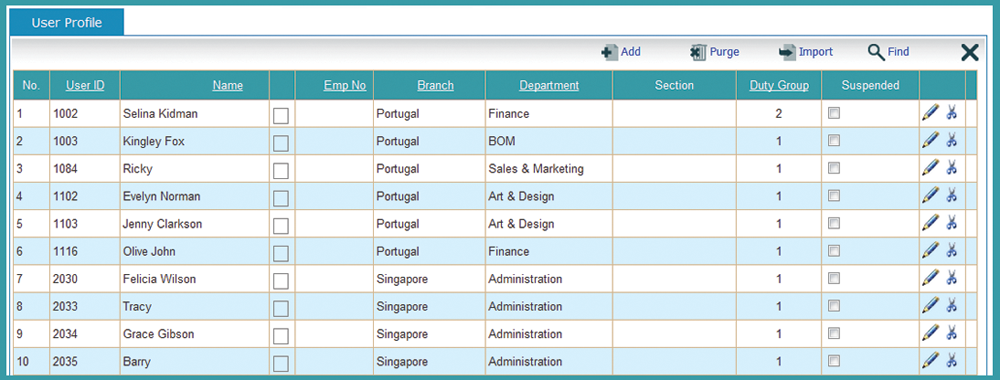Viewport: 1000px width, 380px height.
Task: Click the Import arrow icon
Action: (x=787, y=52)
